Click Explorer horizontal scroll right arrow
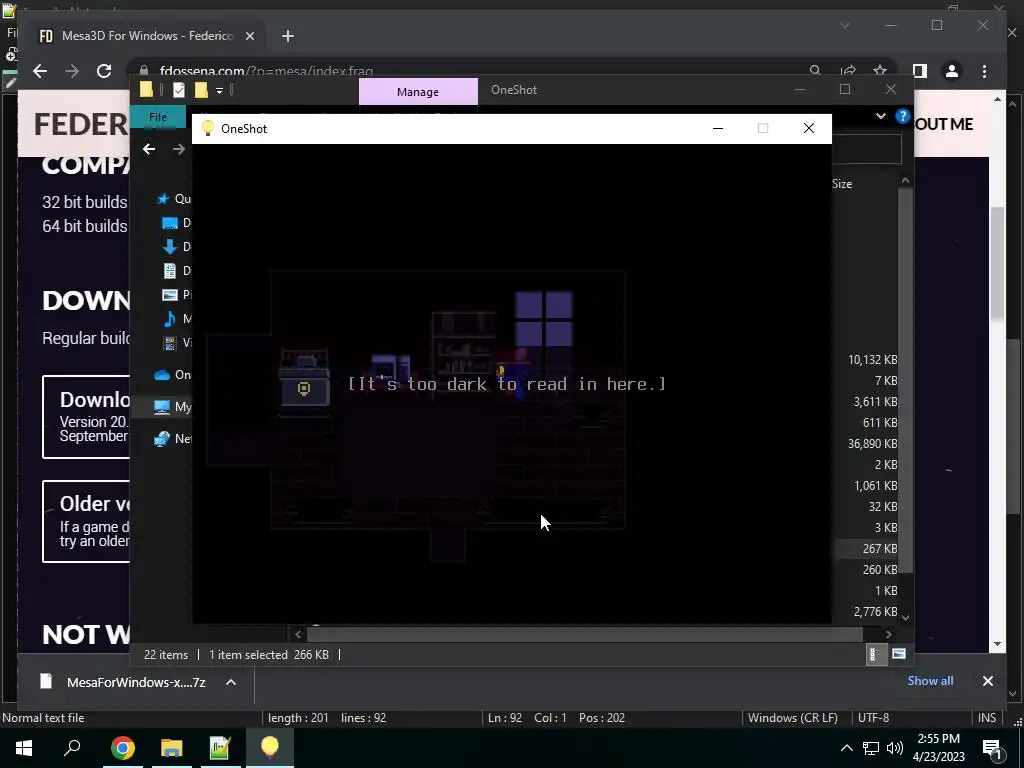 888,634
